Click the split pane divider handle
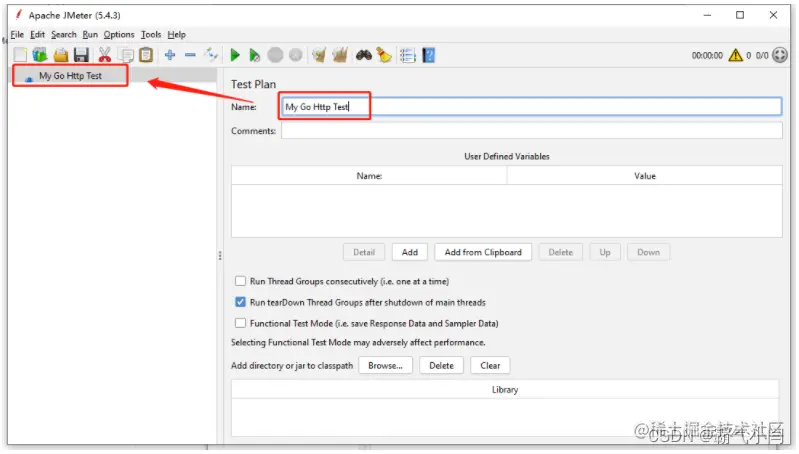Image resolution: width=799 pixels, height=454 pixels. 220,255
